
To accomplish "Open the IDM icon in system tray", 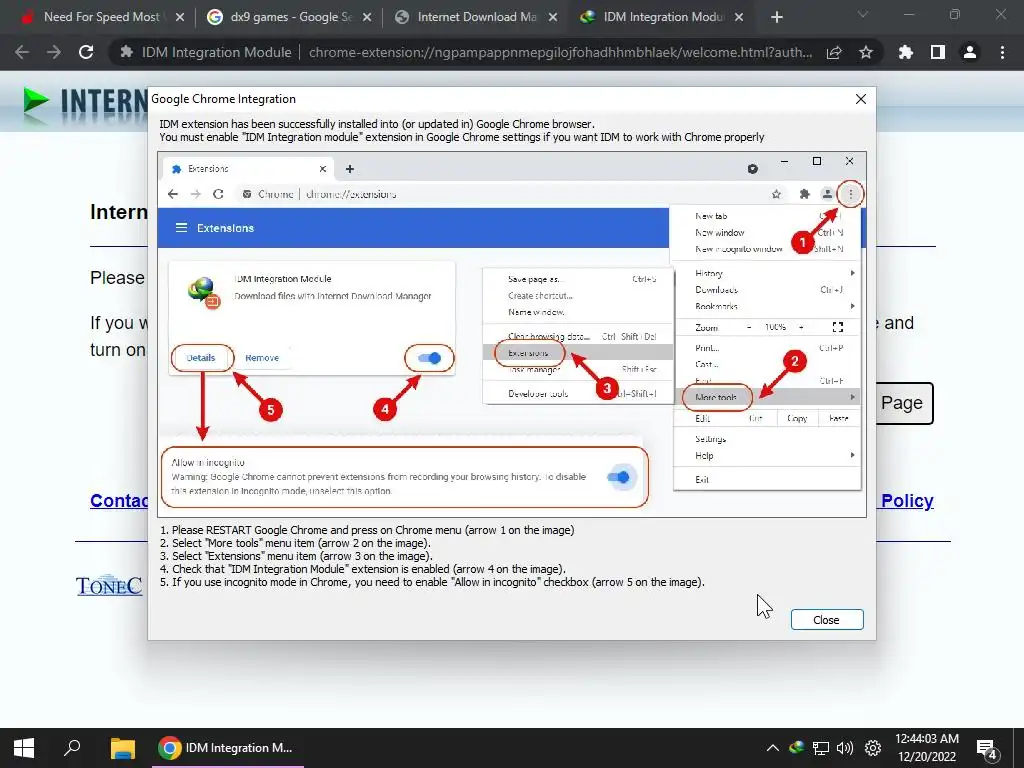I will 797,748.
